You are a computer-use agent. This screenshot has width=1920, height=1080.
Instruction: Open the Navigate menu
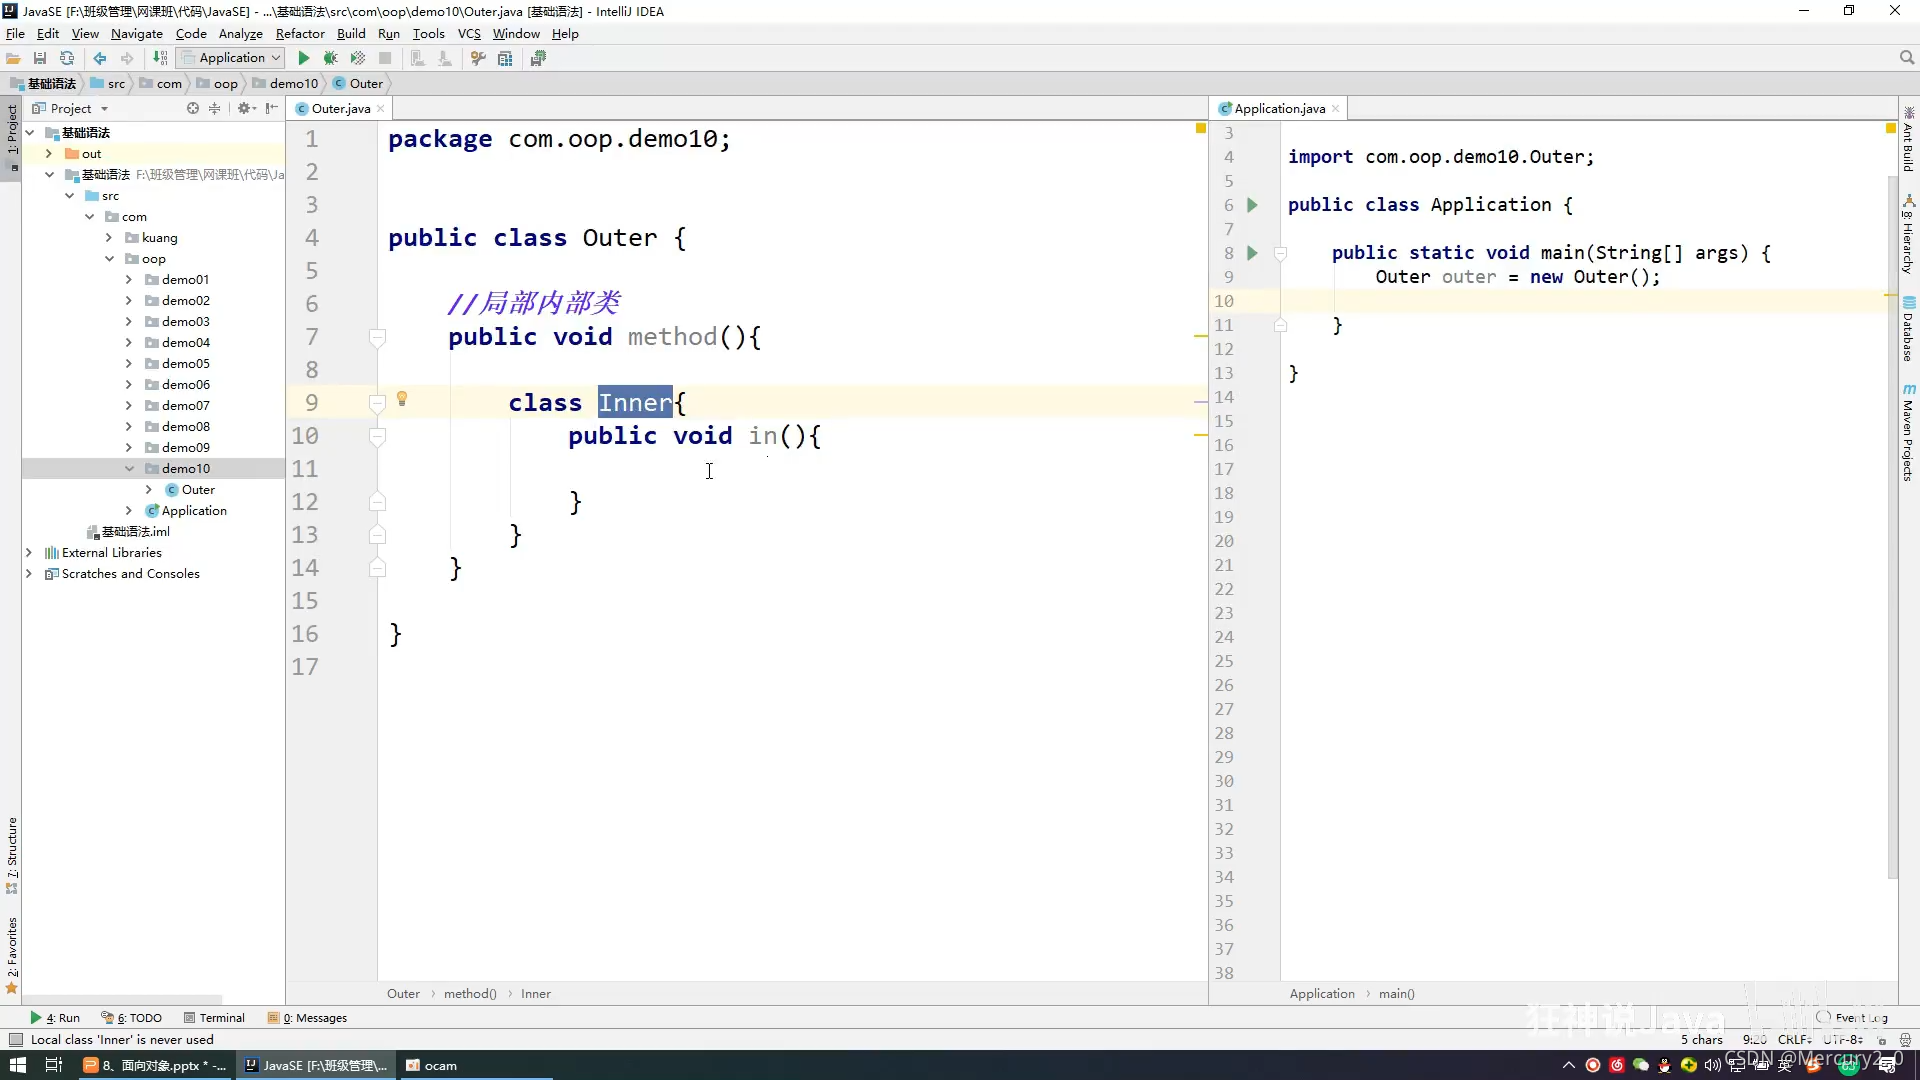tap(137, 33)
